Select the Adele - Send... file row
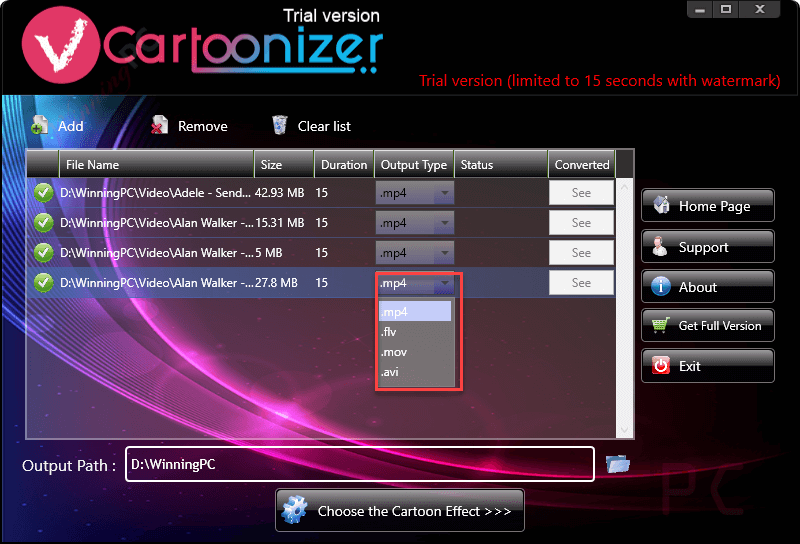 pos(321,193)
